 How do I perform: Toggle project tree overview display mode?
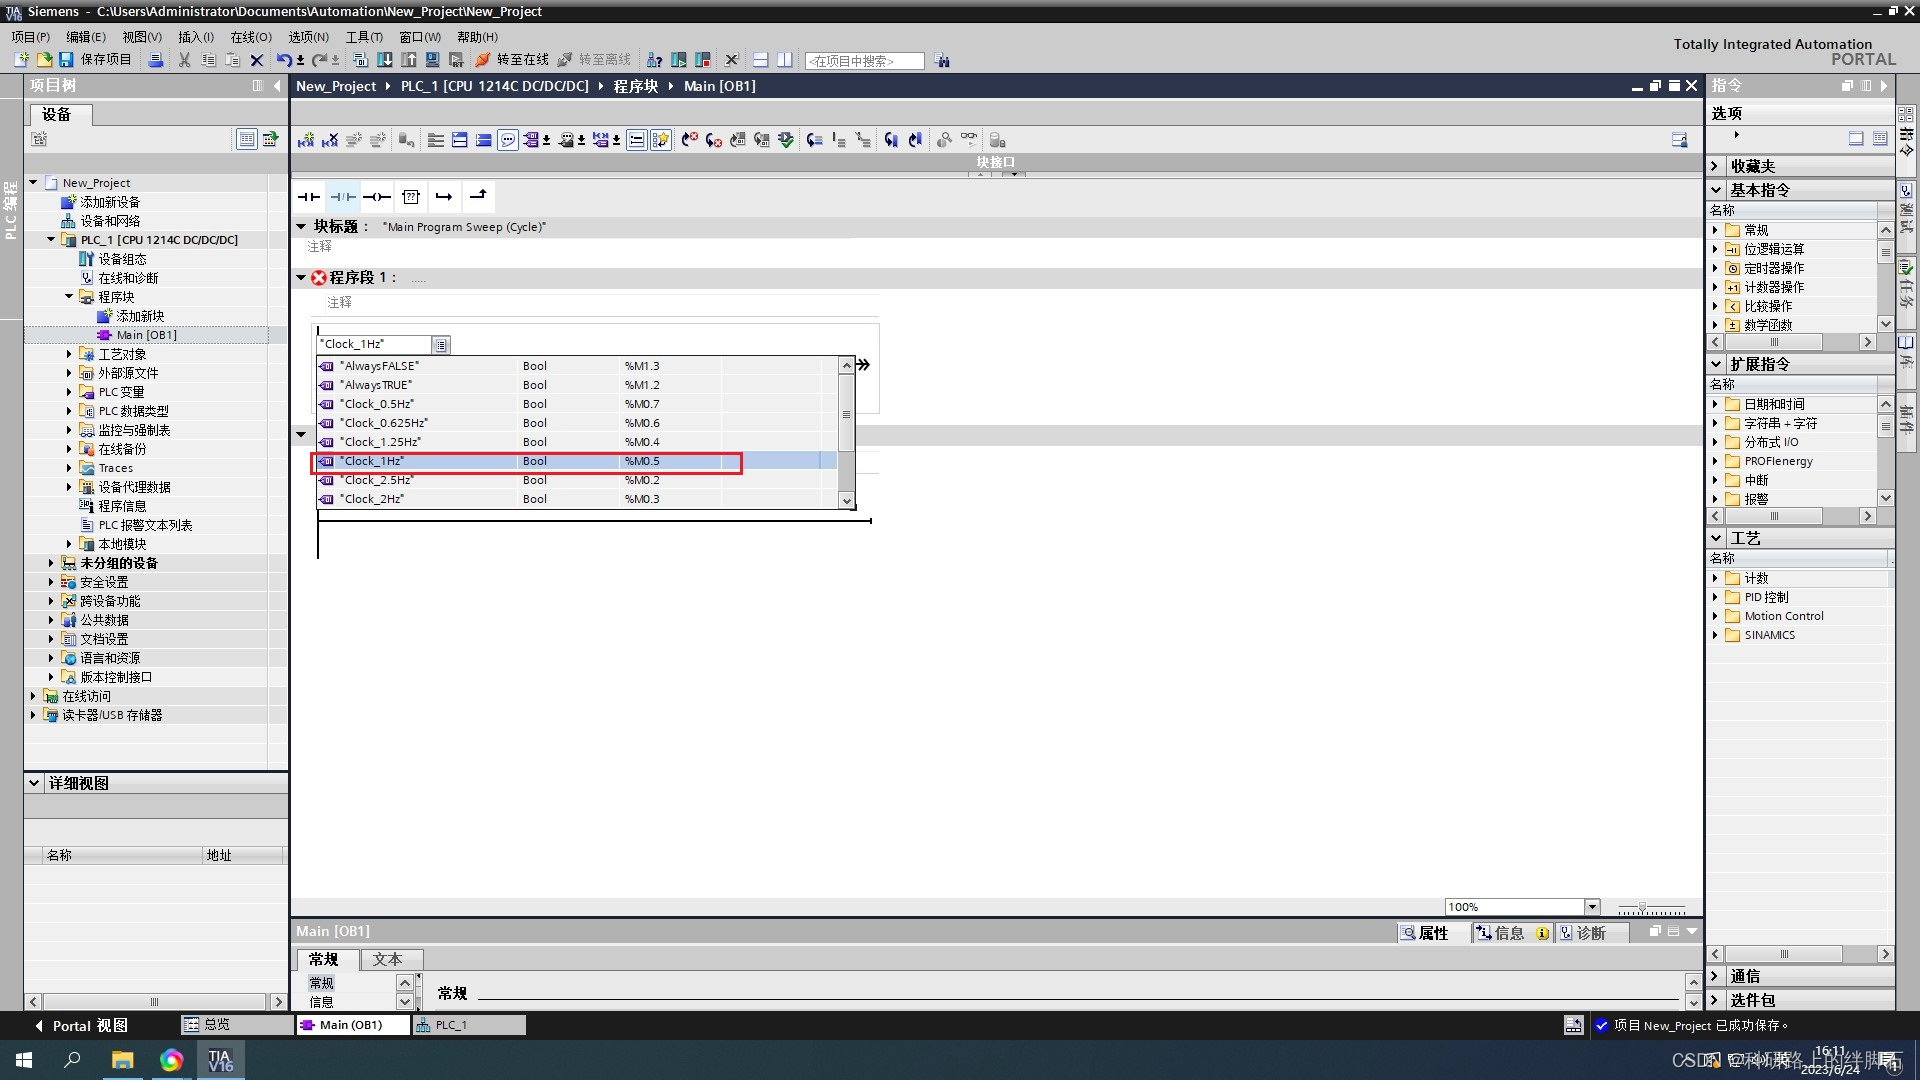(x=246, y=139)
